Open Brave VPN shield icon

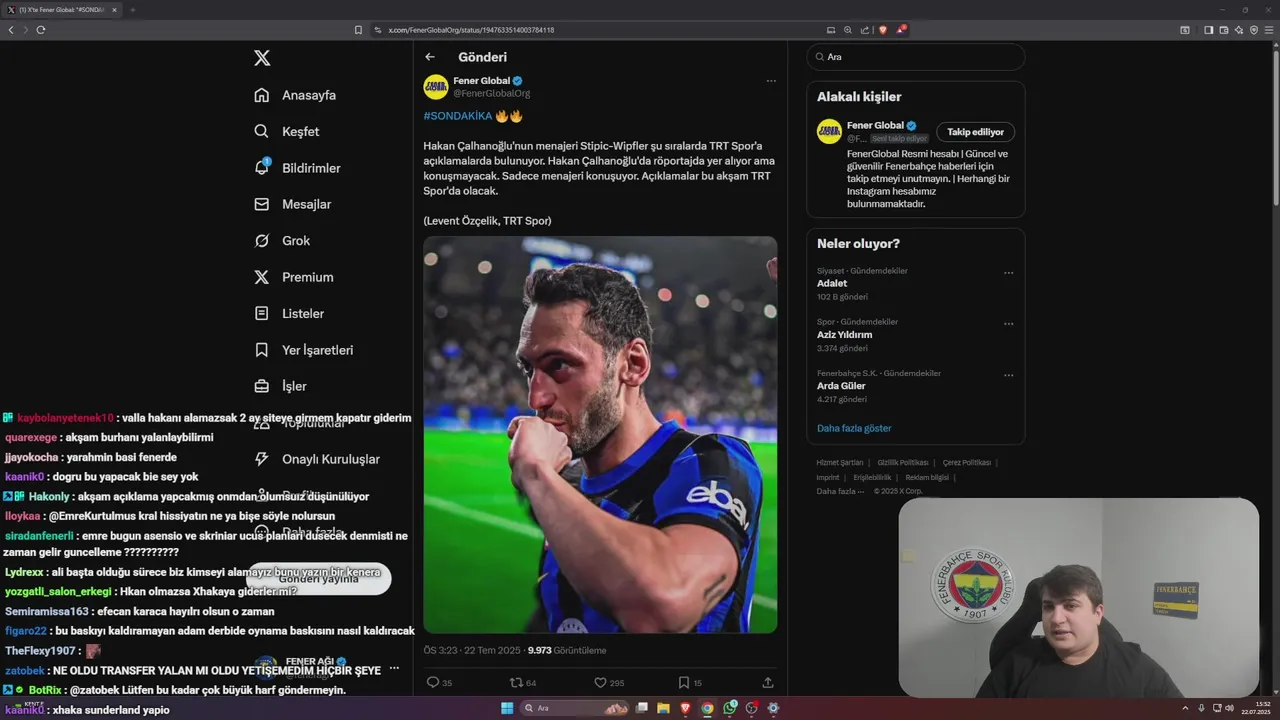1254,30
